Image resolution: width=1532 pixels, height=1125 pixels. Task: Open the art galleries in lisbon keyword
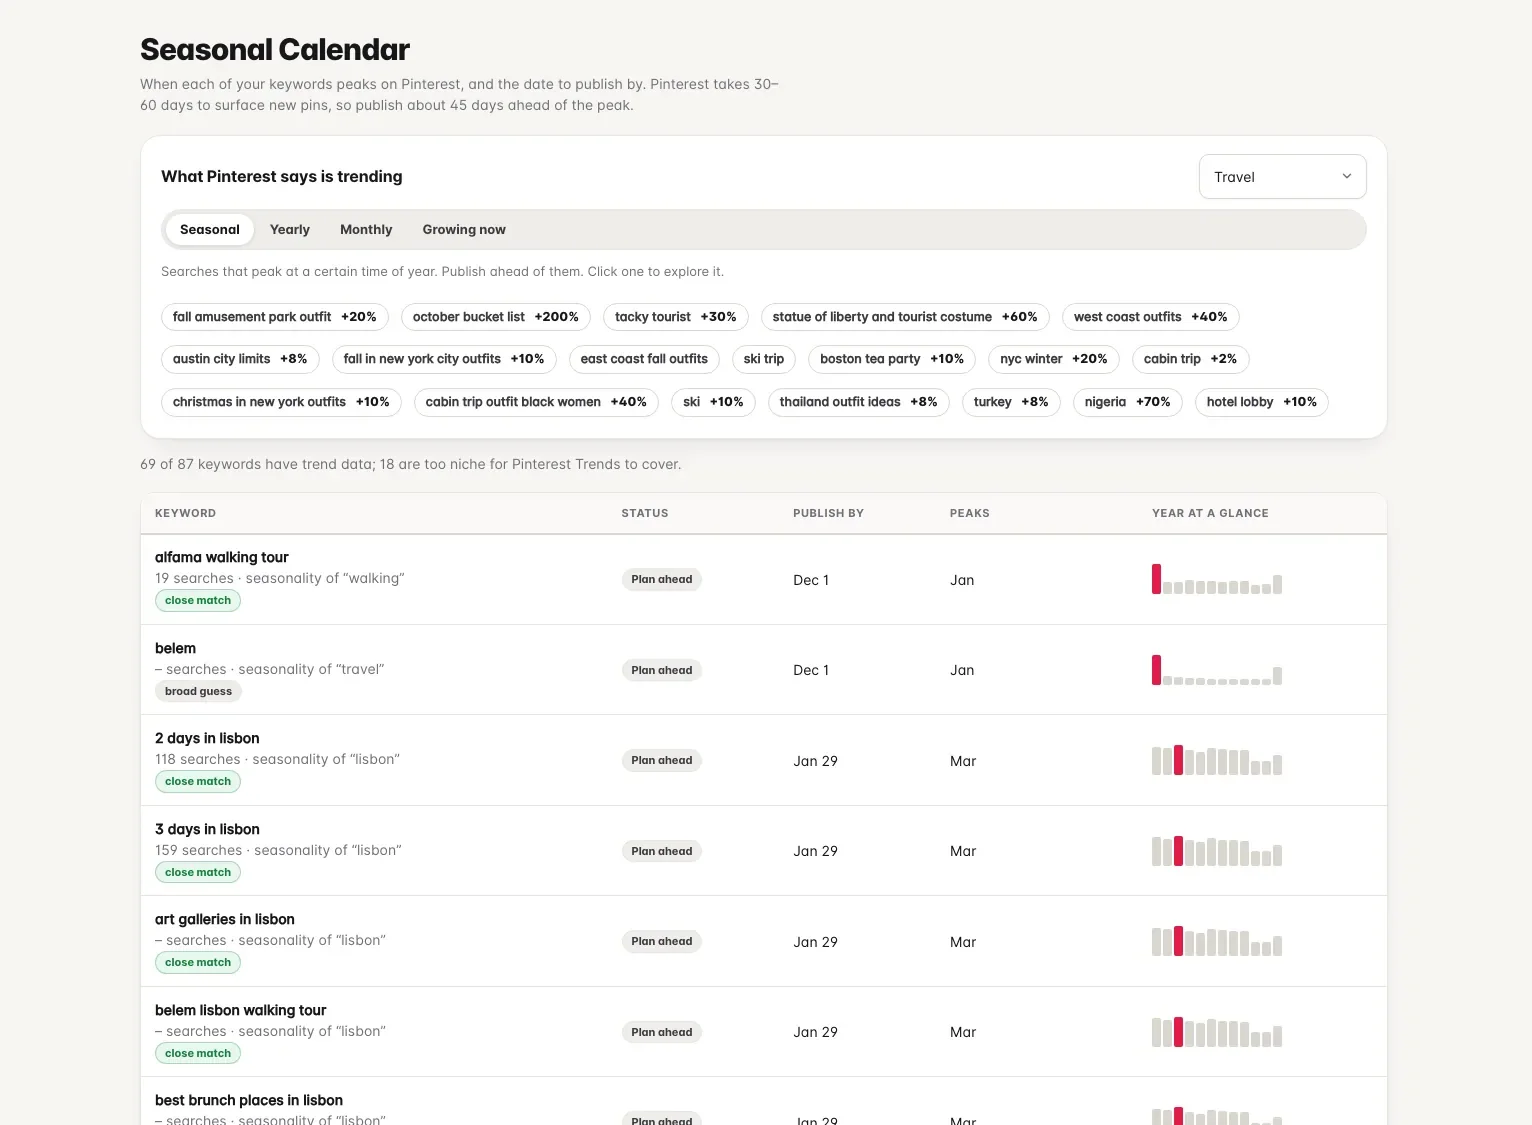click(x=225, y=919)
